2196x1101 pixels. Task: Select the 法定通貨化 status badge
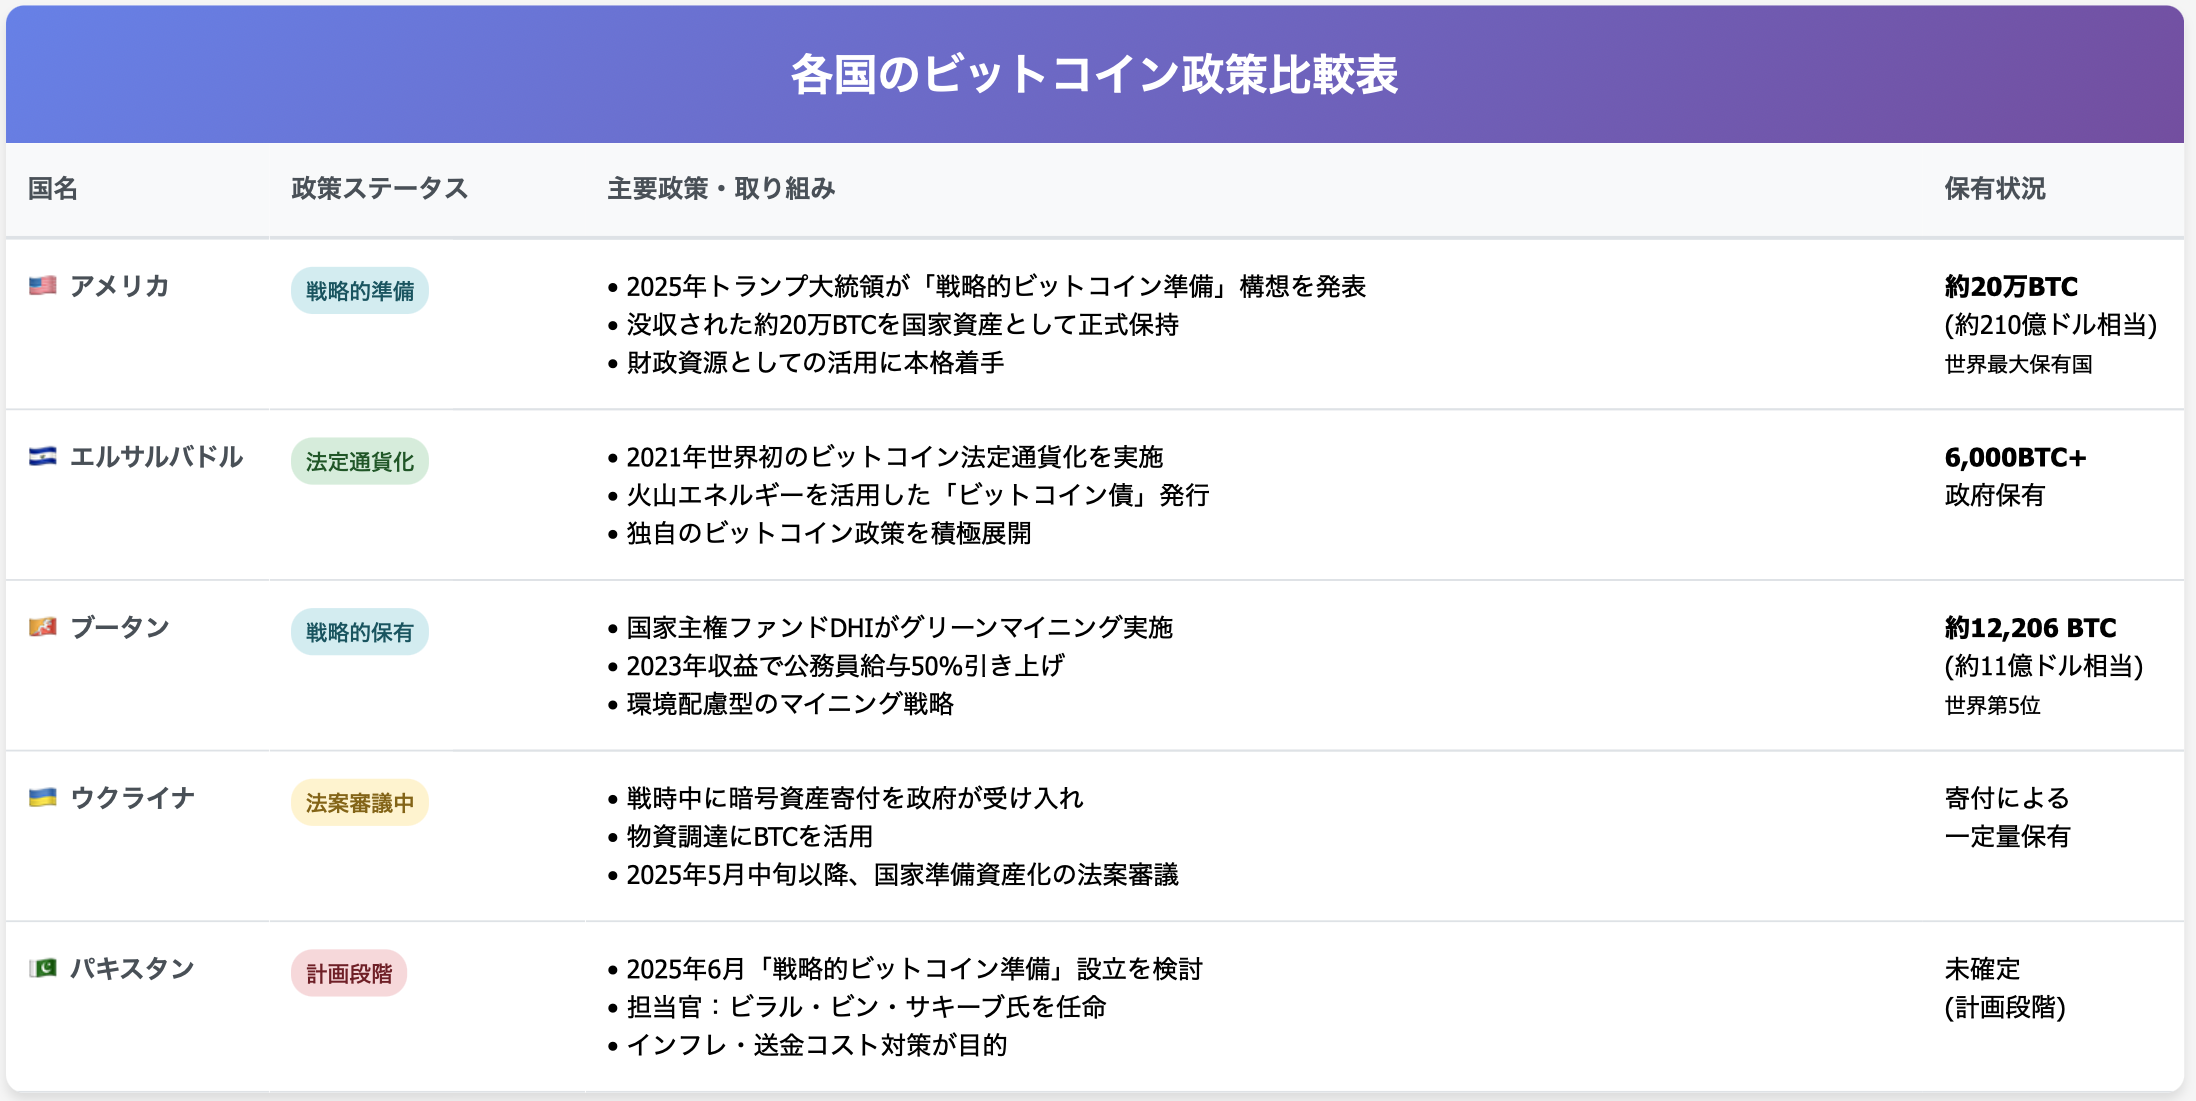tap(359, 462)
